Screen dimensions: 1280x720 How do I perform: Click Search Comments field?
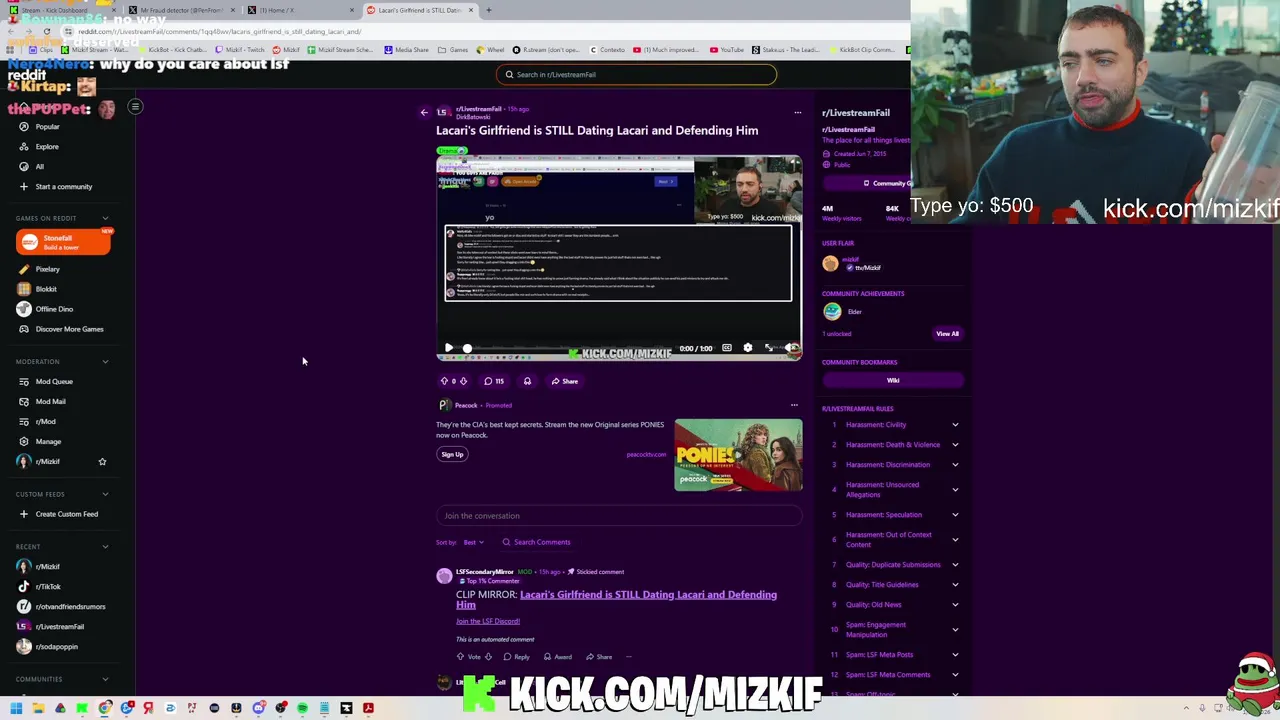click(537, 542)
